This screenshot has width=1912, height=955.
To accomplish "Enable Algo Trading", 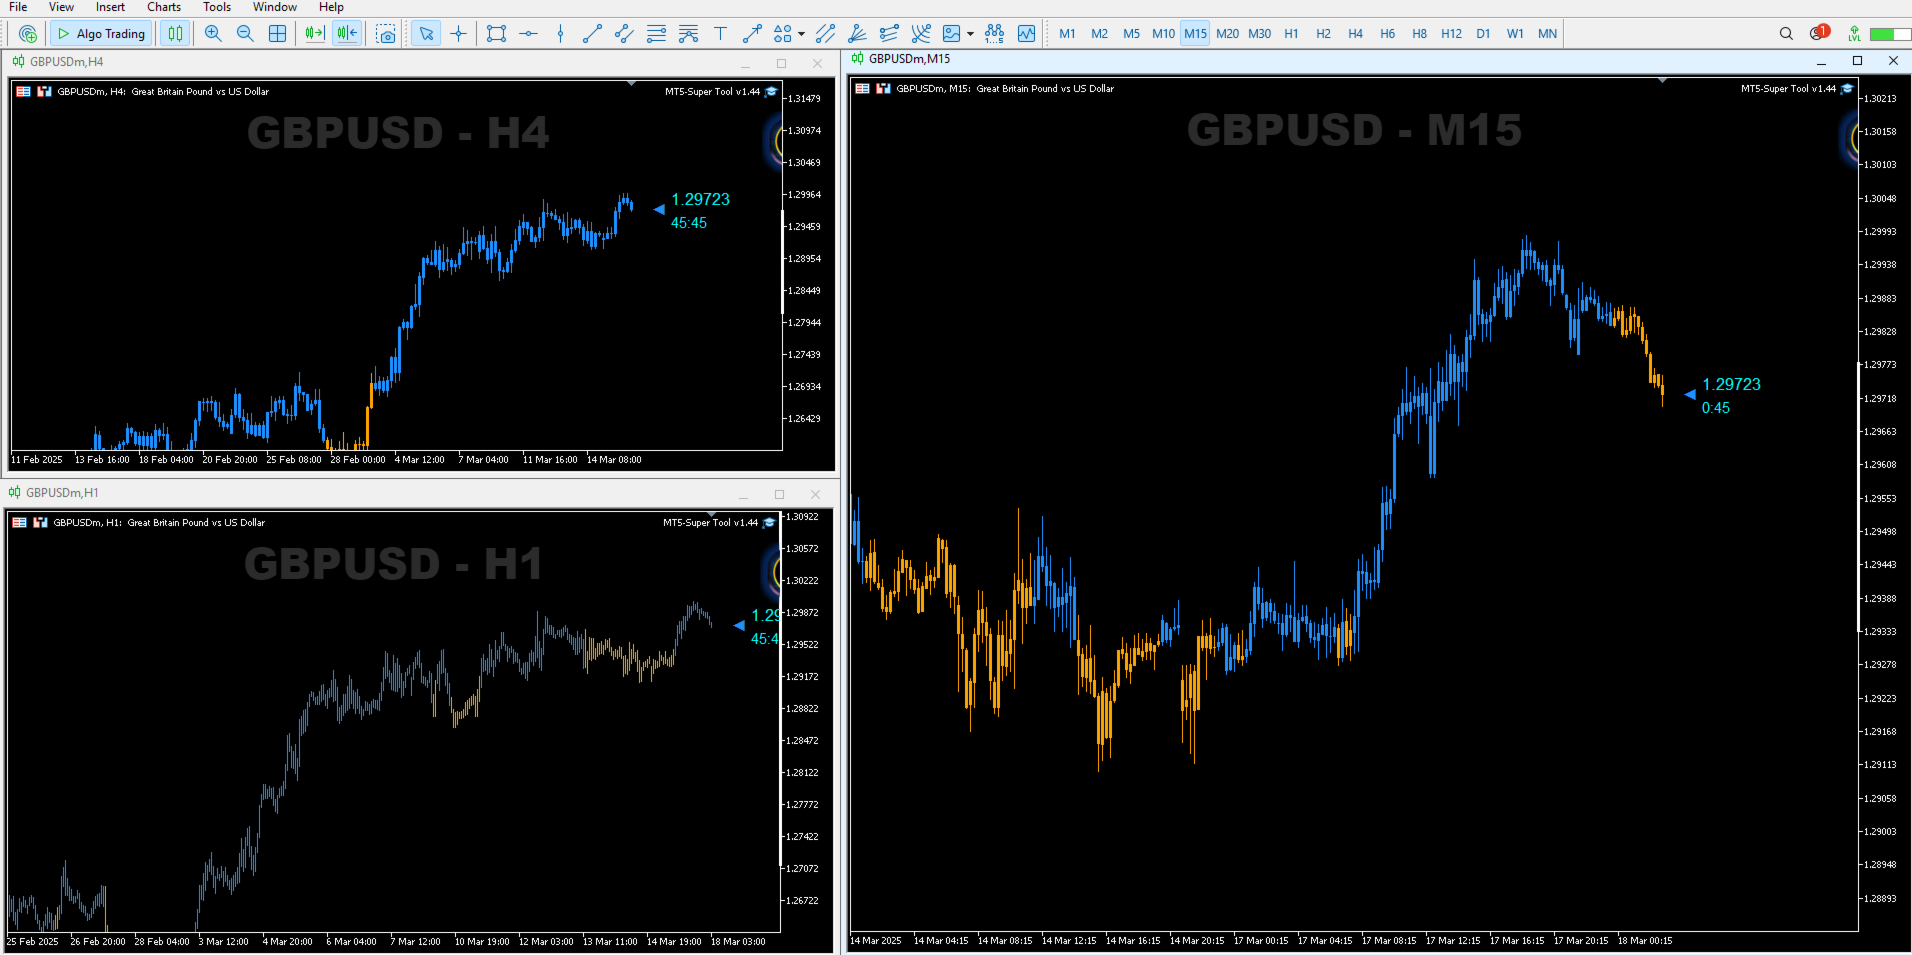I will (100, 33).
